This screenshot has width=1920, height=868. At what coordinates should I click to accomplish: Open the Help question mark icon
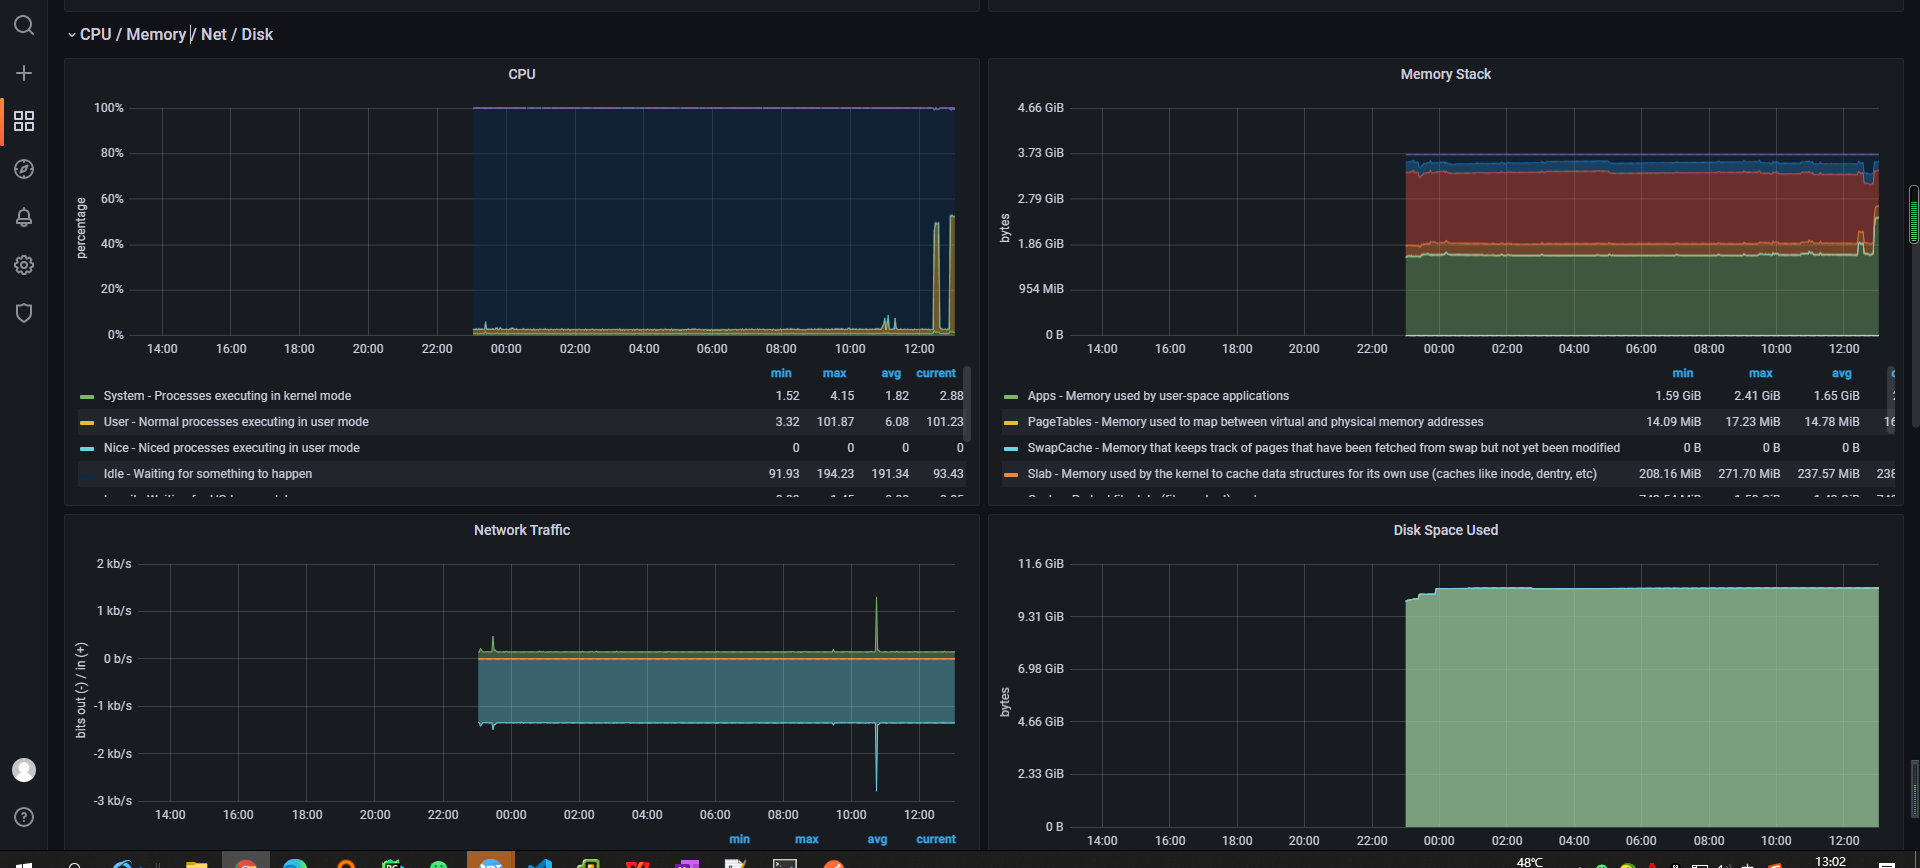point(24,817)
